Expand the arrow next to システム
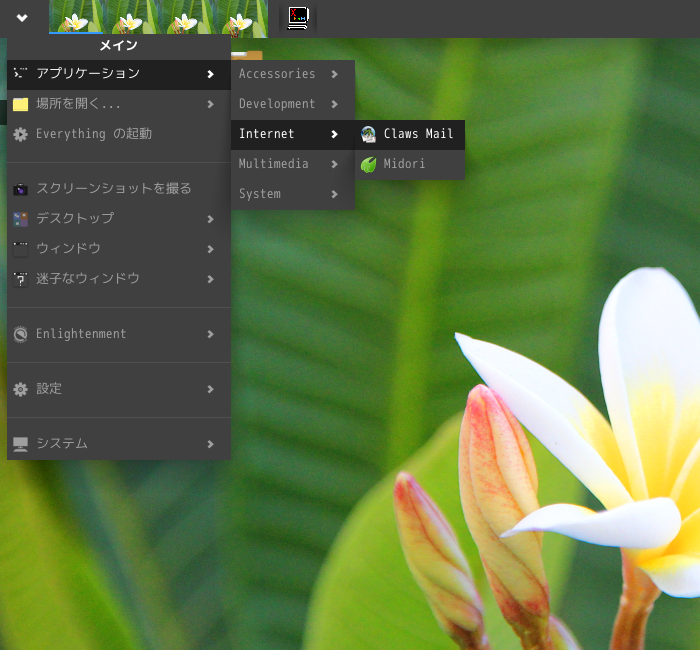 click(210, 444)
